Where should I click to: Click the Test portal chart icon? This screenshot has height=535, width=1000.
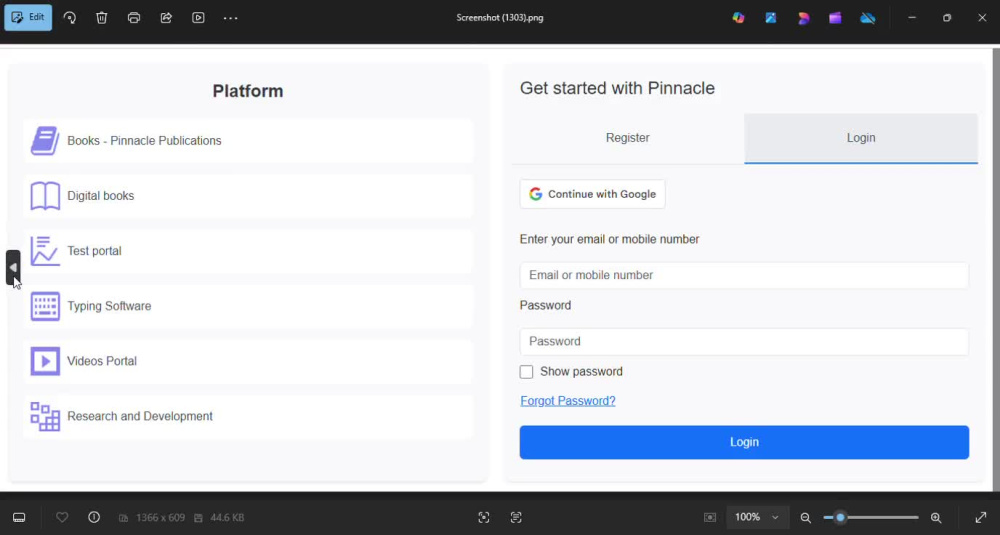(45, 251)
